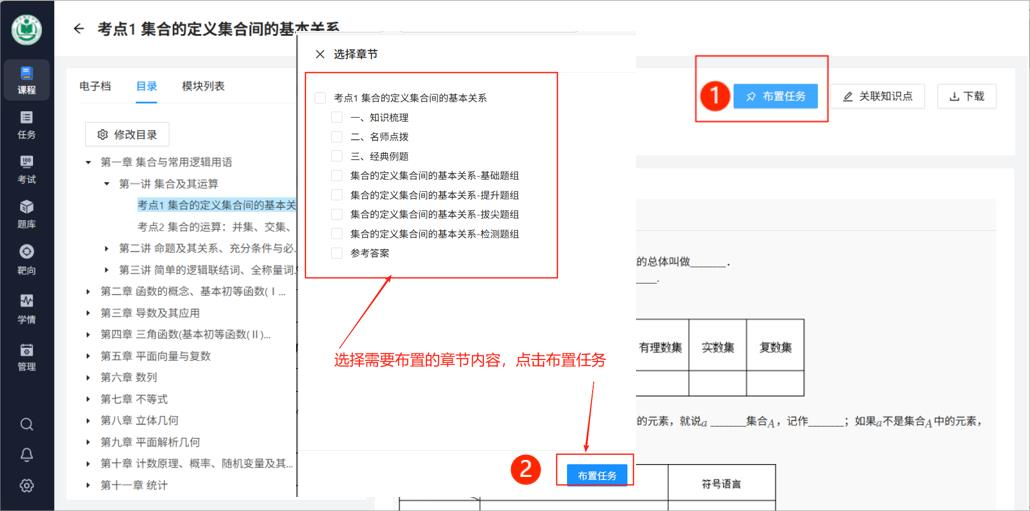This screenshot has width=1030, height=511.
Task: Expand the 第五章 平面向量与复数 node
Action: [89, 356]
